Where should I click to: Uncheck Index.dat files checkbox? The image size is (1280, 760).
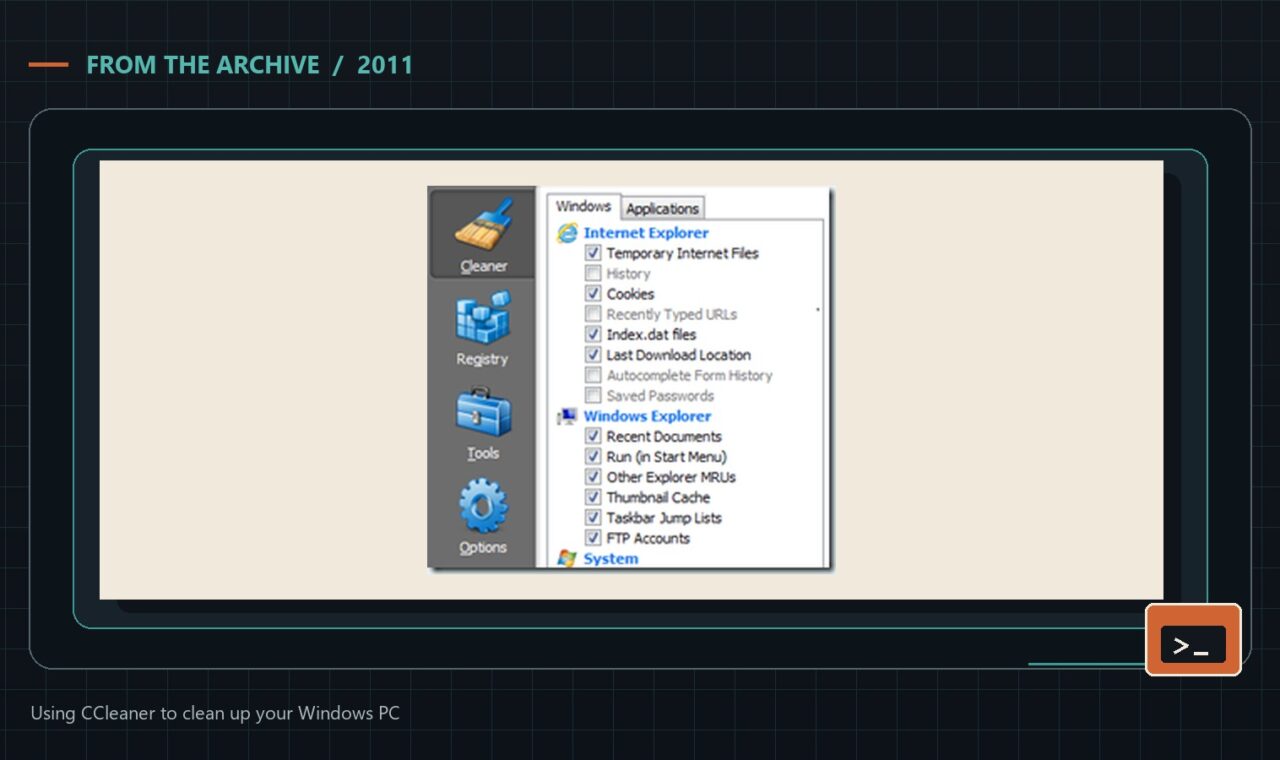tap(593, 335)
